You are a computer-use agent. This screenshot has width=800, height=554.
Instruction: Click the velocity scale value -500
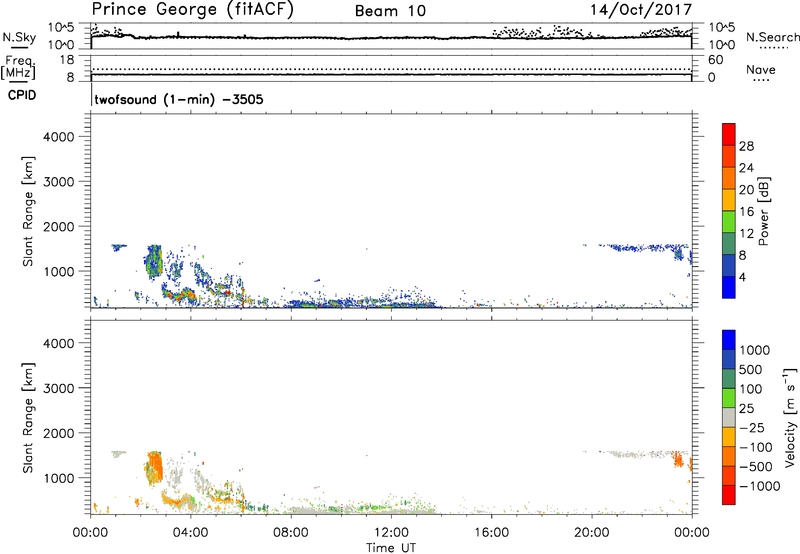pyautogui.click(x=756, y=467)
